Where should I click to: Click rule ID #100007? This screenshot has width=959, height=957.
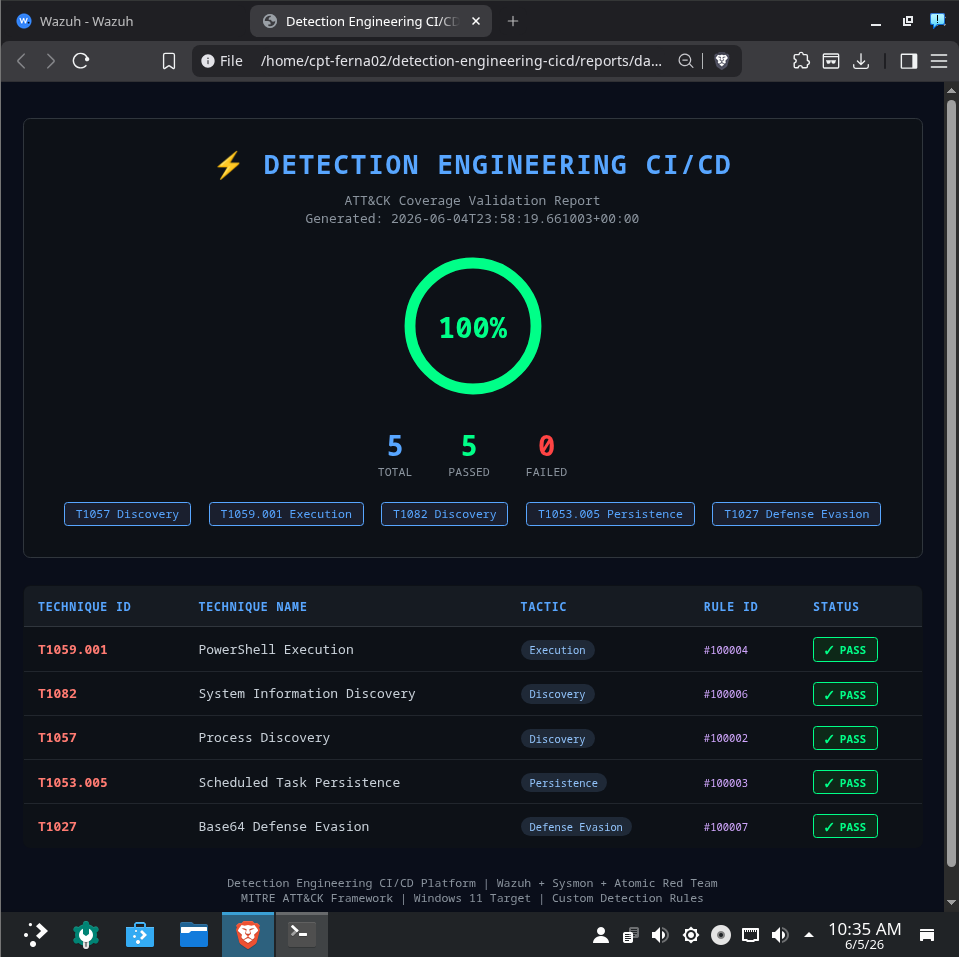(x=725, y=827)
